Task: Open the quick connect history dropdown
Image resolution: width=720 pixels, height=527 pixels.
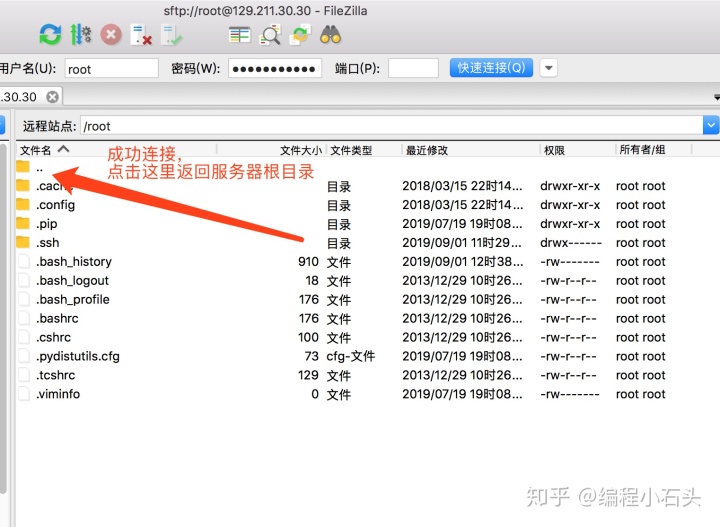Action: point(549,68)
